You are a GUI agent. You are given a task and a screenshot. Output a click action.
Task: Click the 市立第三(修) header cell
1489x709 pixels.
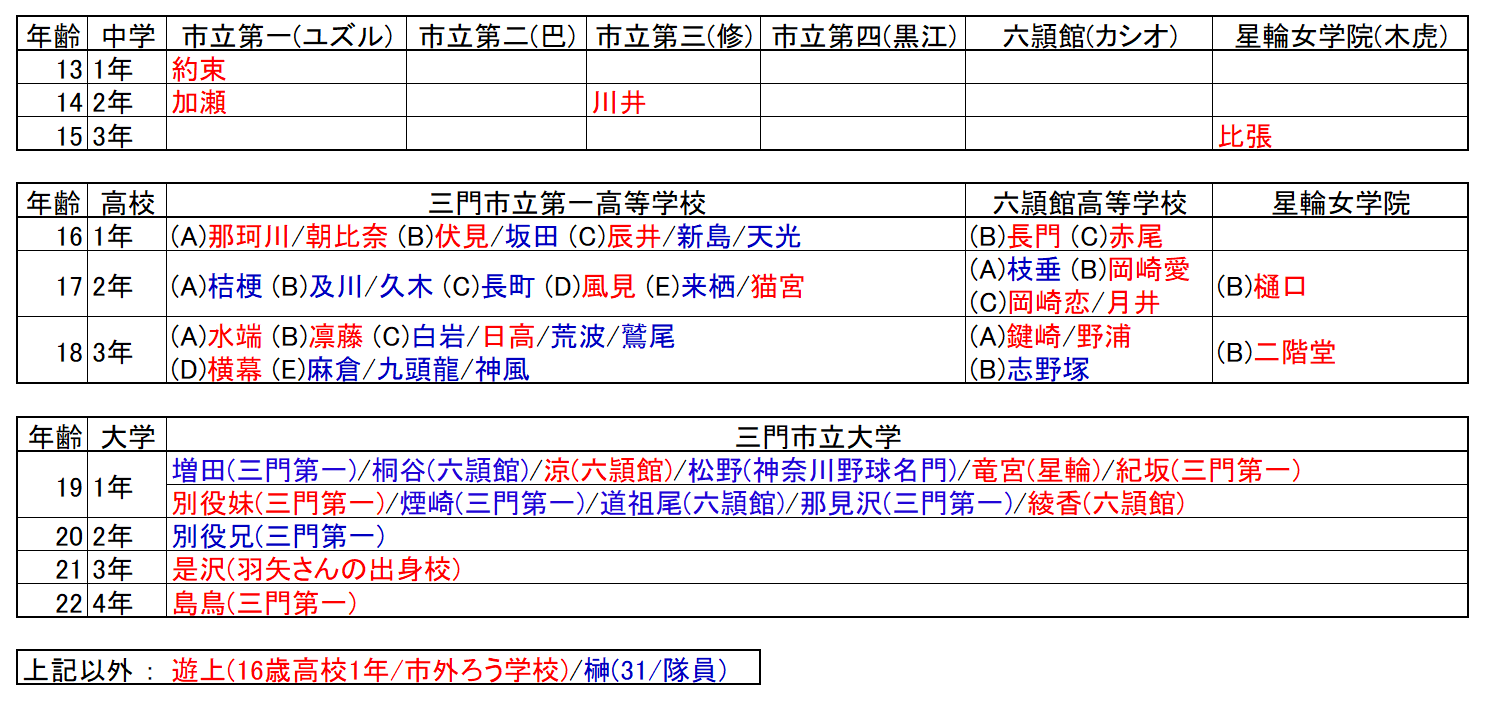point(673,36)
